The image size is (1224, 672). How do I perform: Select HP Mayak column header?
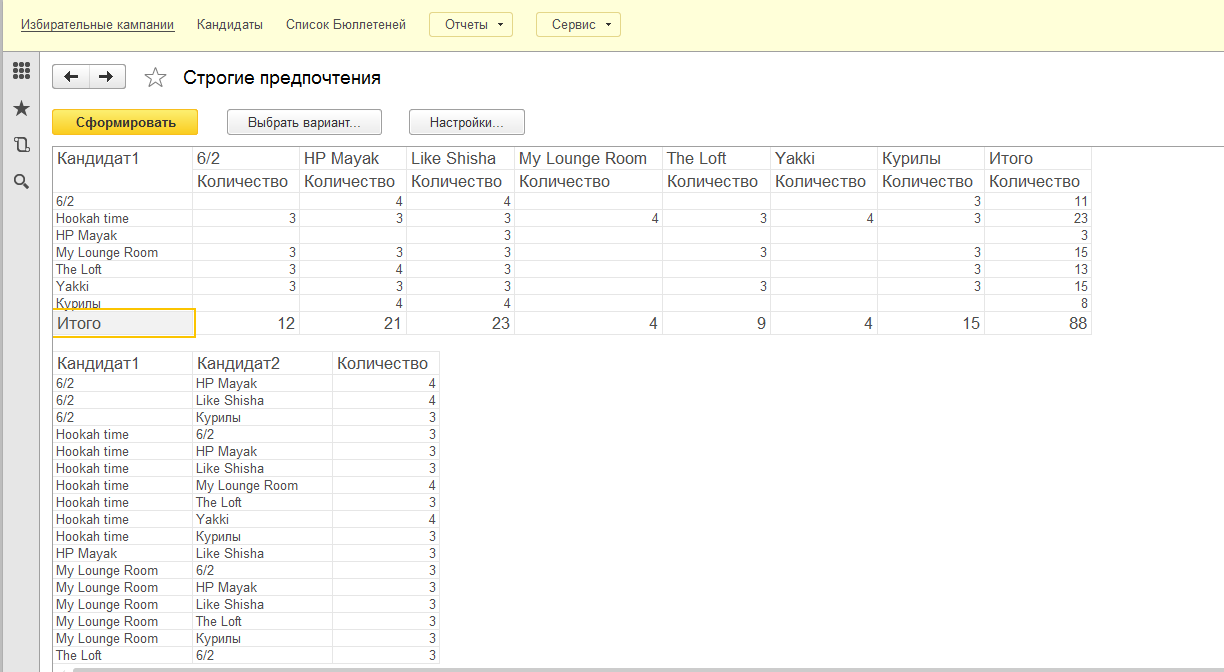pyautogui.click(x=353, y=158)
